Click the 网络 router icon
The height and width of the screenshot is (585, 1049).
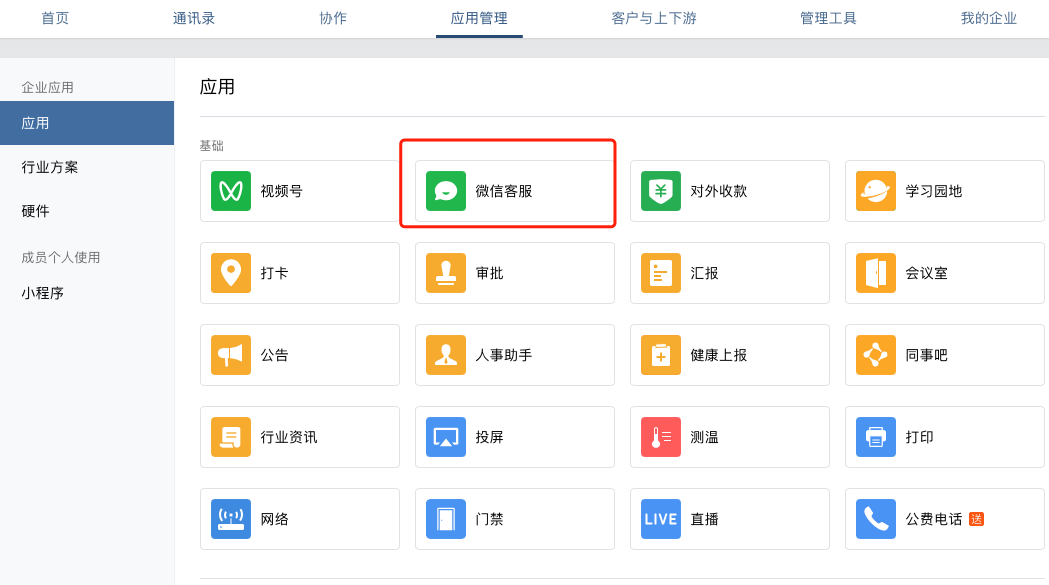click(231, 519)
